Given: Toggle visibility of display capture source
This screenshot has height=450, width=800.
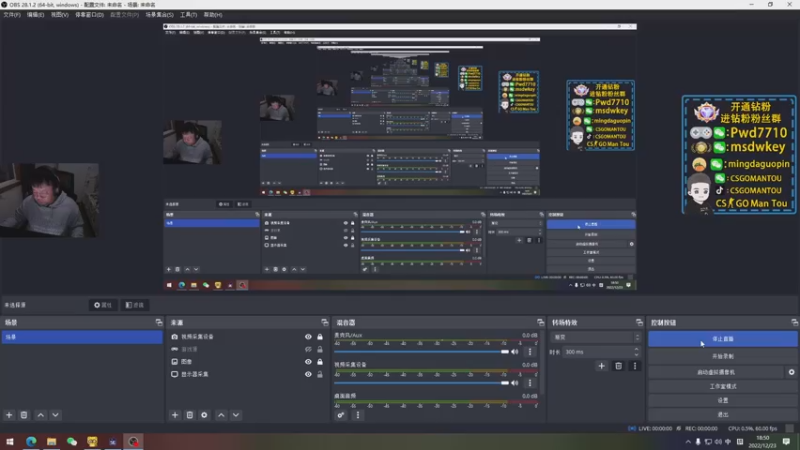Looking at the screenshot, I should click(x=308, y=374).
